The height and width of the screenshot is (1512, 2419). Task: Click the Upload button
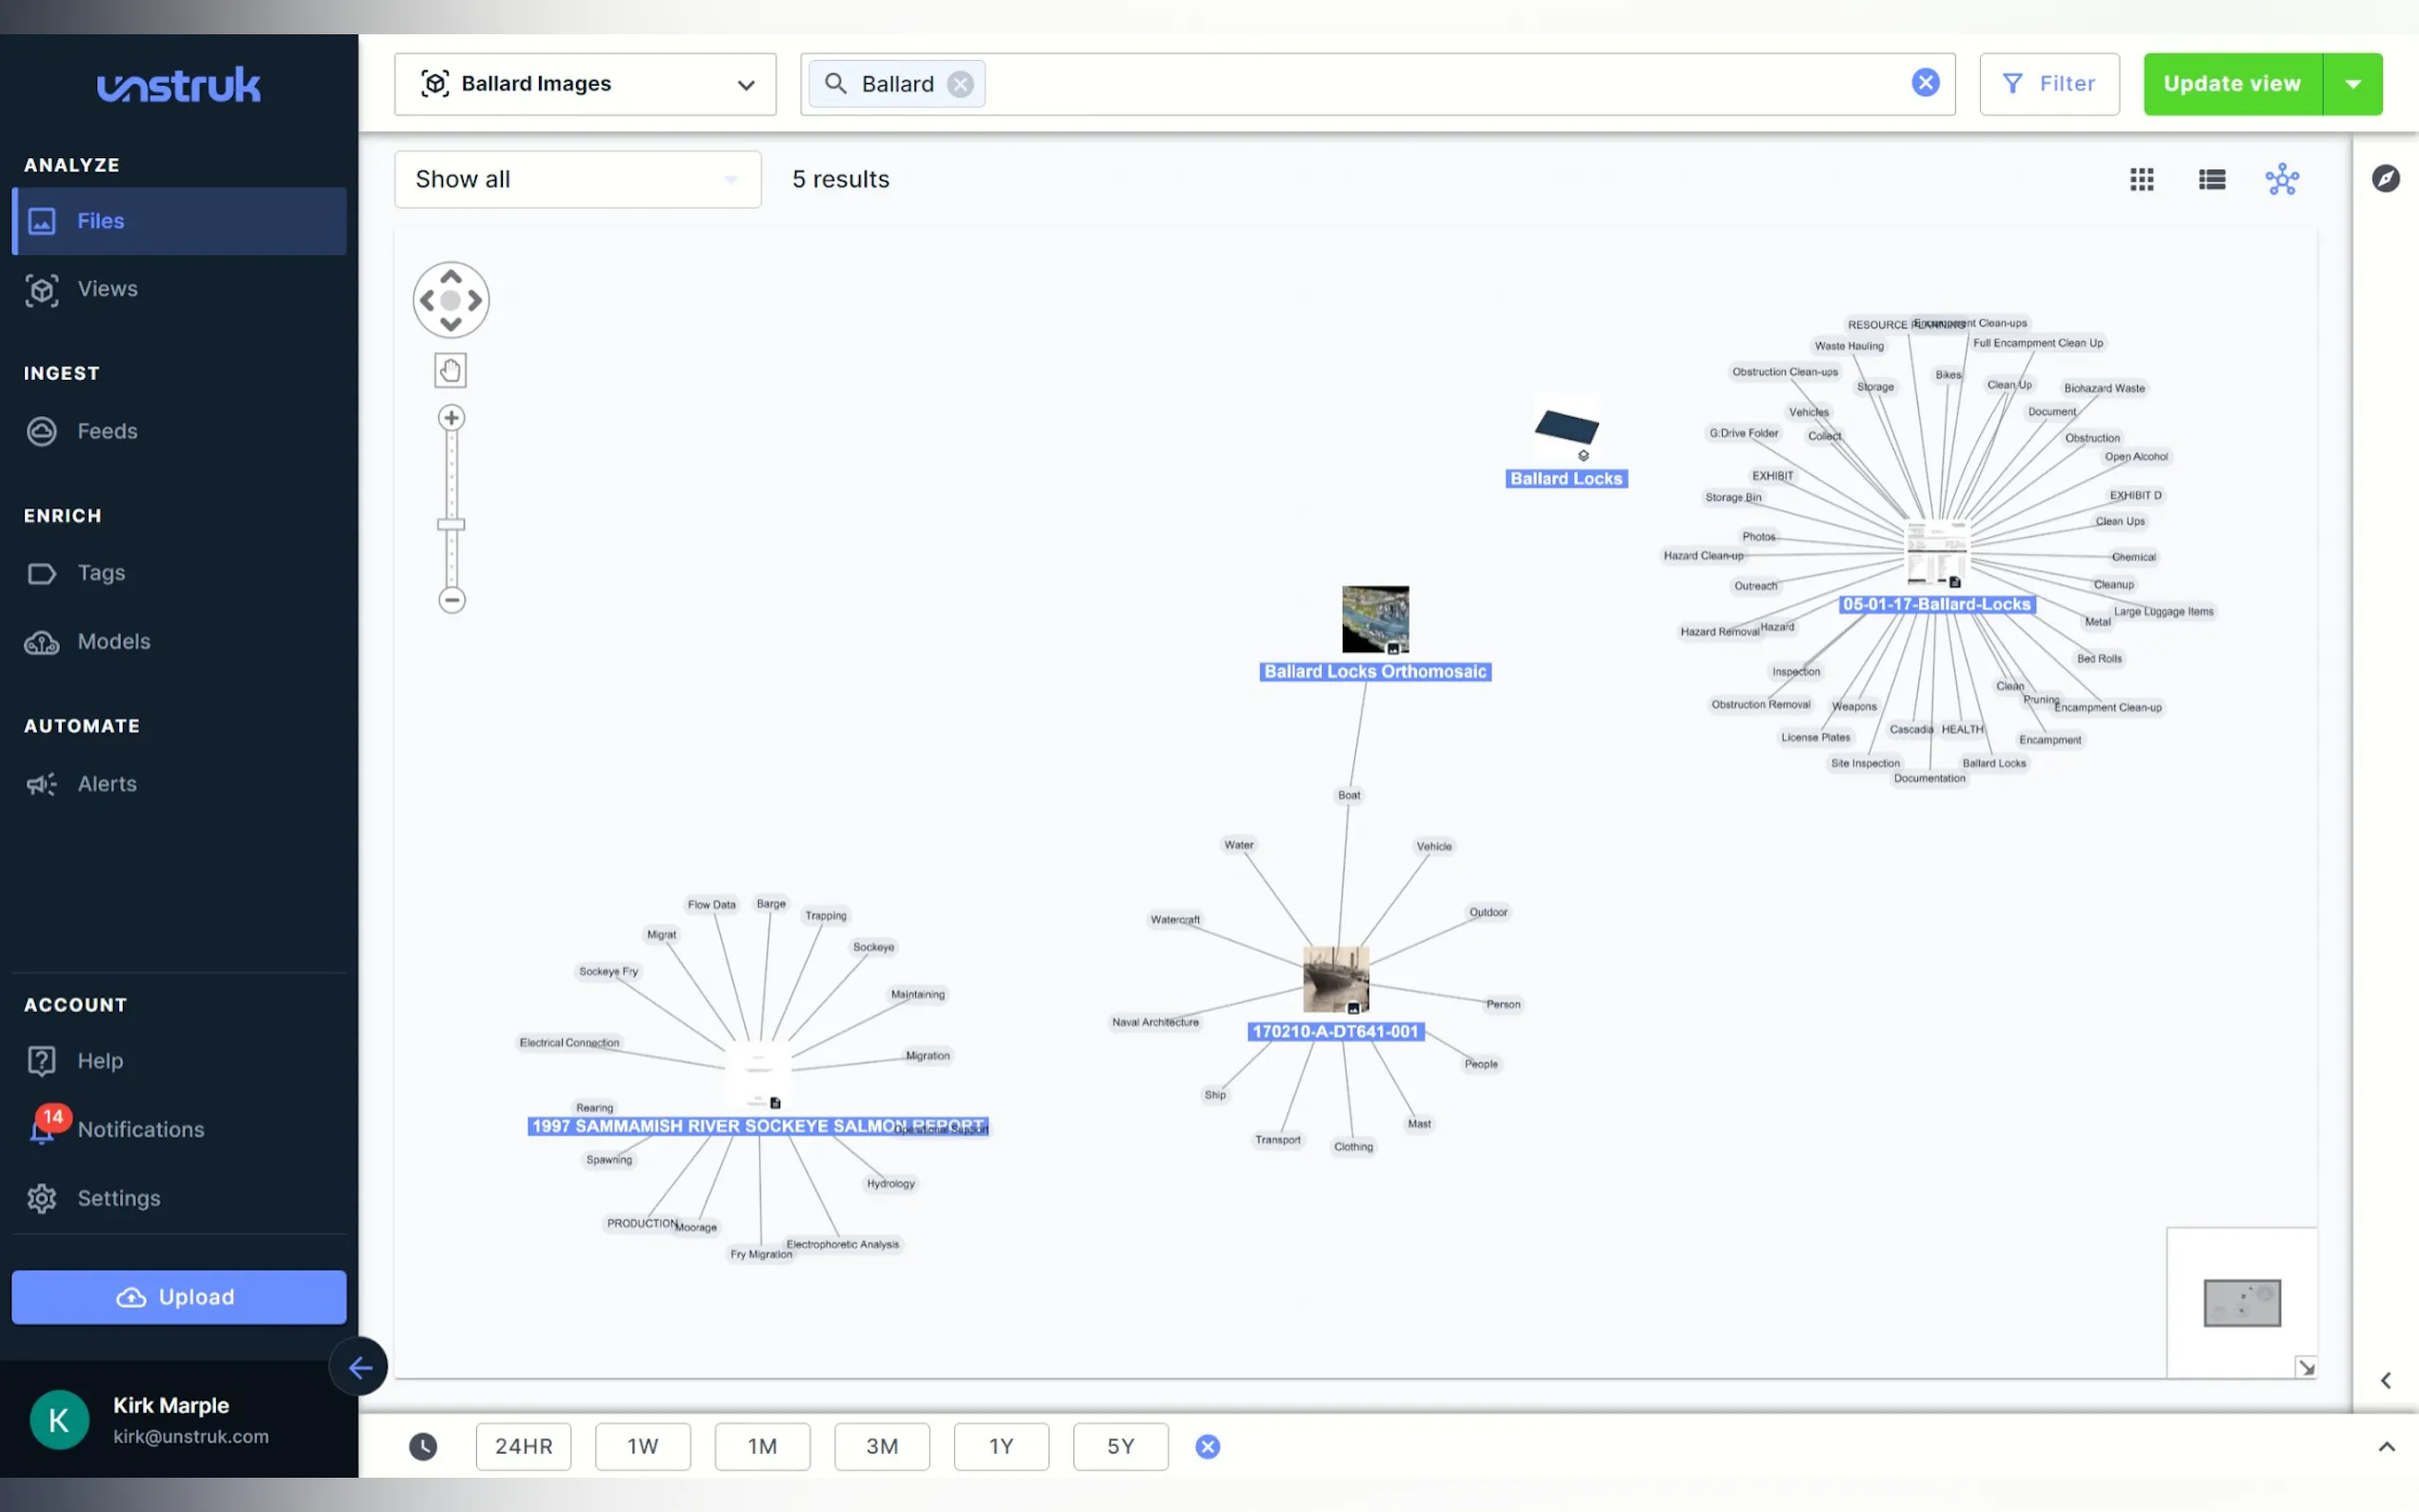pos(179,1297)
